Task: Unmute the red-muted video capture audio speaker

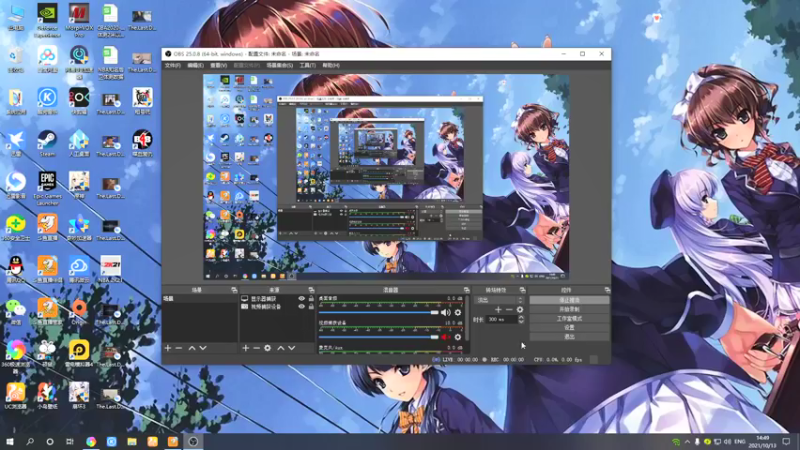Action: click(445, 337)
